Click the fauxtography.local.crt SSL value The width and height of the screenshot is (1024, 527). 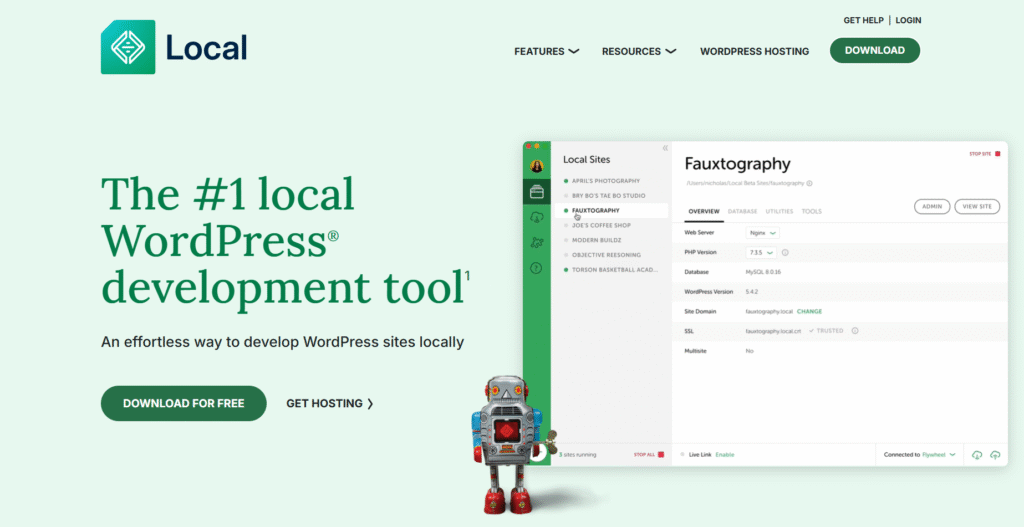(x=773, y=331)
